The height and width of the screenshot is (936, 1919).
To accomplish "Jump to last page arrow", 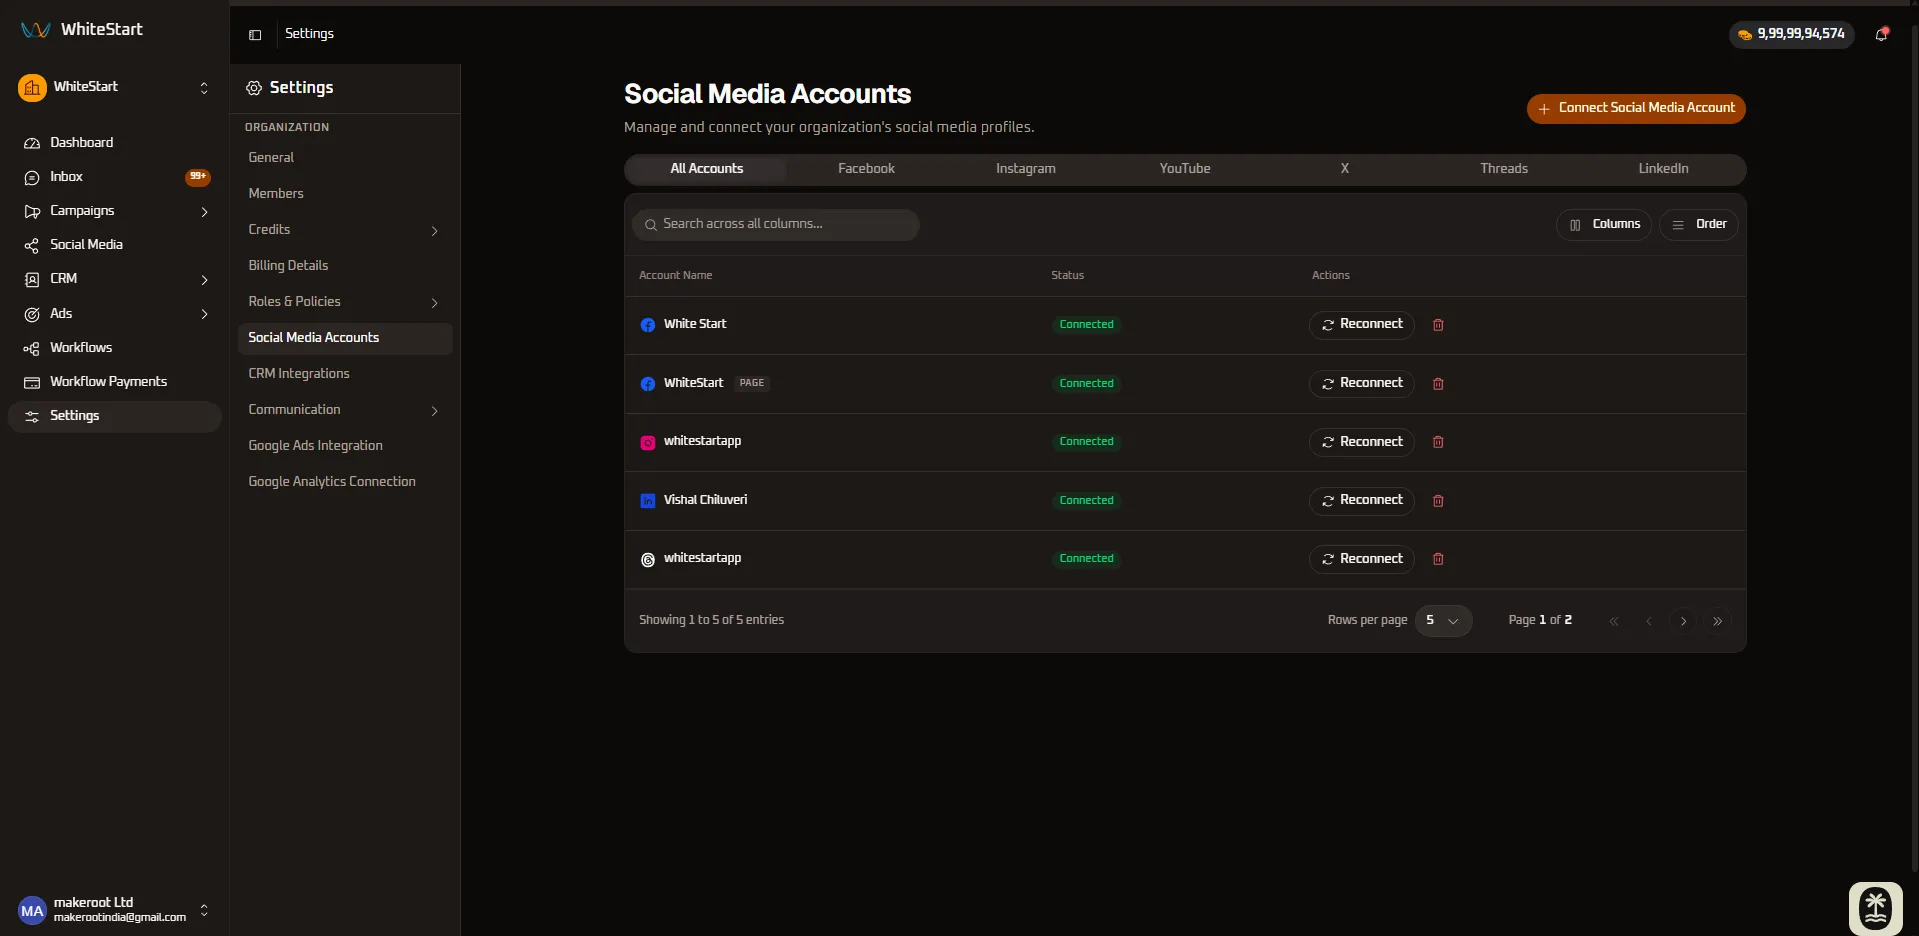I will pyautogui.click(x=1717, y=621).
